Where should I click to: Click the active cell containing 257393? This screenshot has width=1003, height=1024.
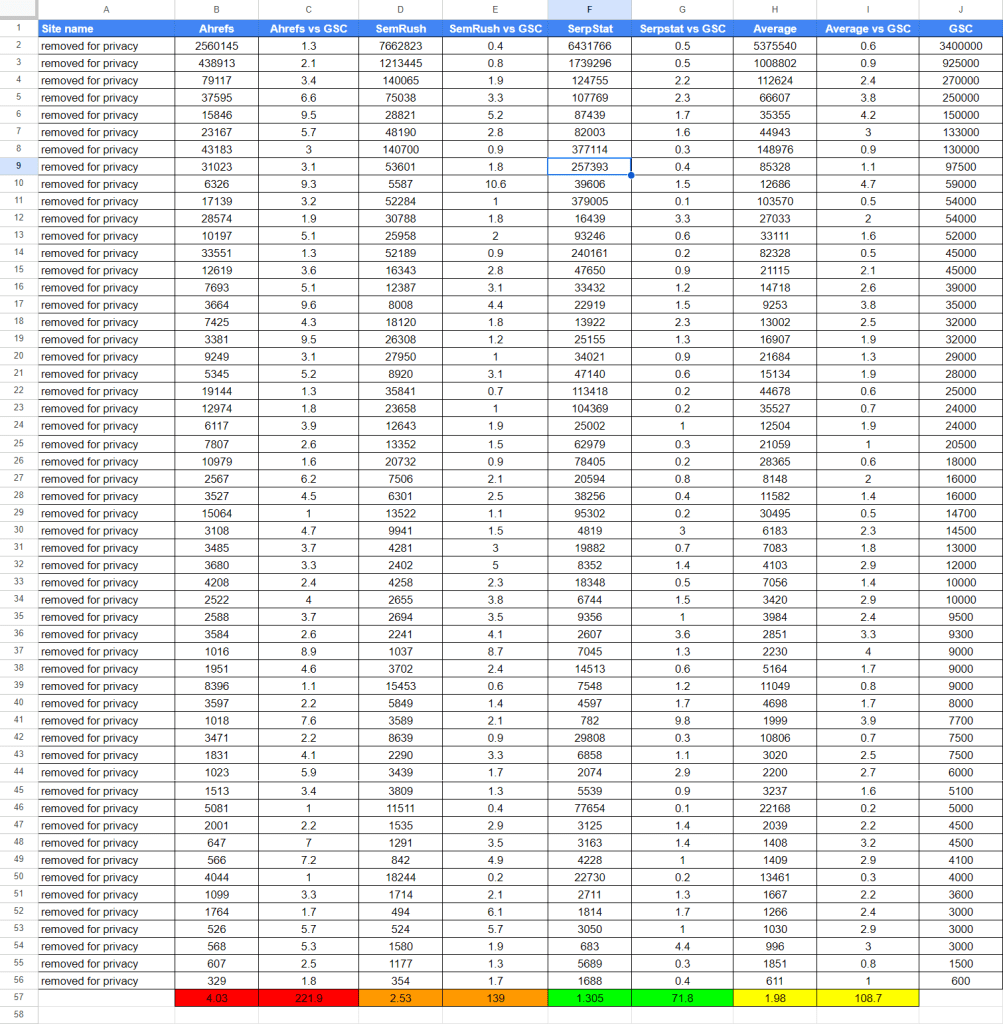pyautogui.click(x=589, y=167)
